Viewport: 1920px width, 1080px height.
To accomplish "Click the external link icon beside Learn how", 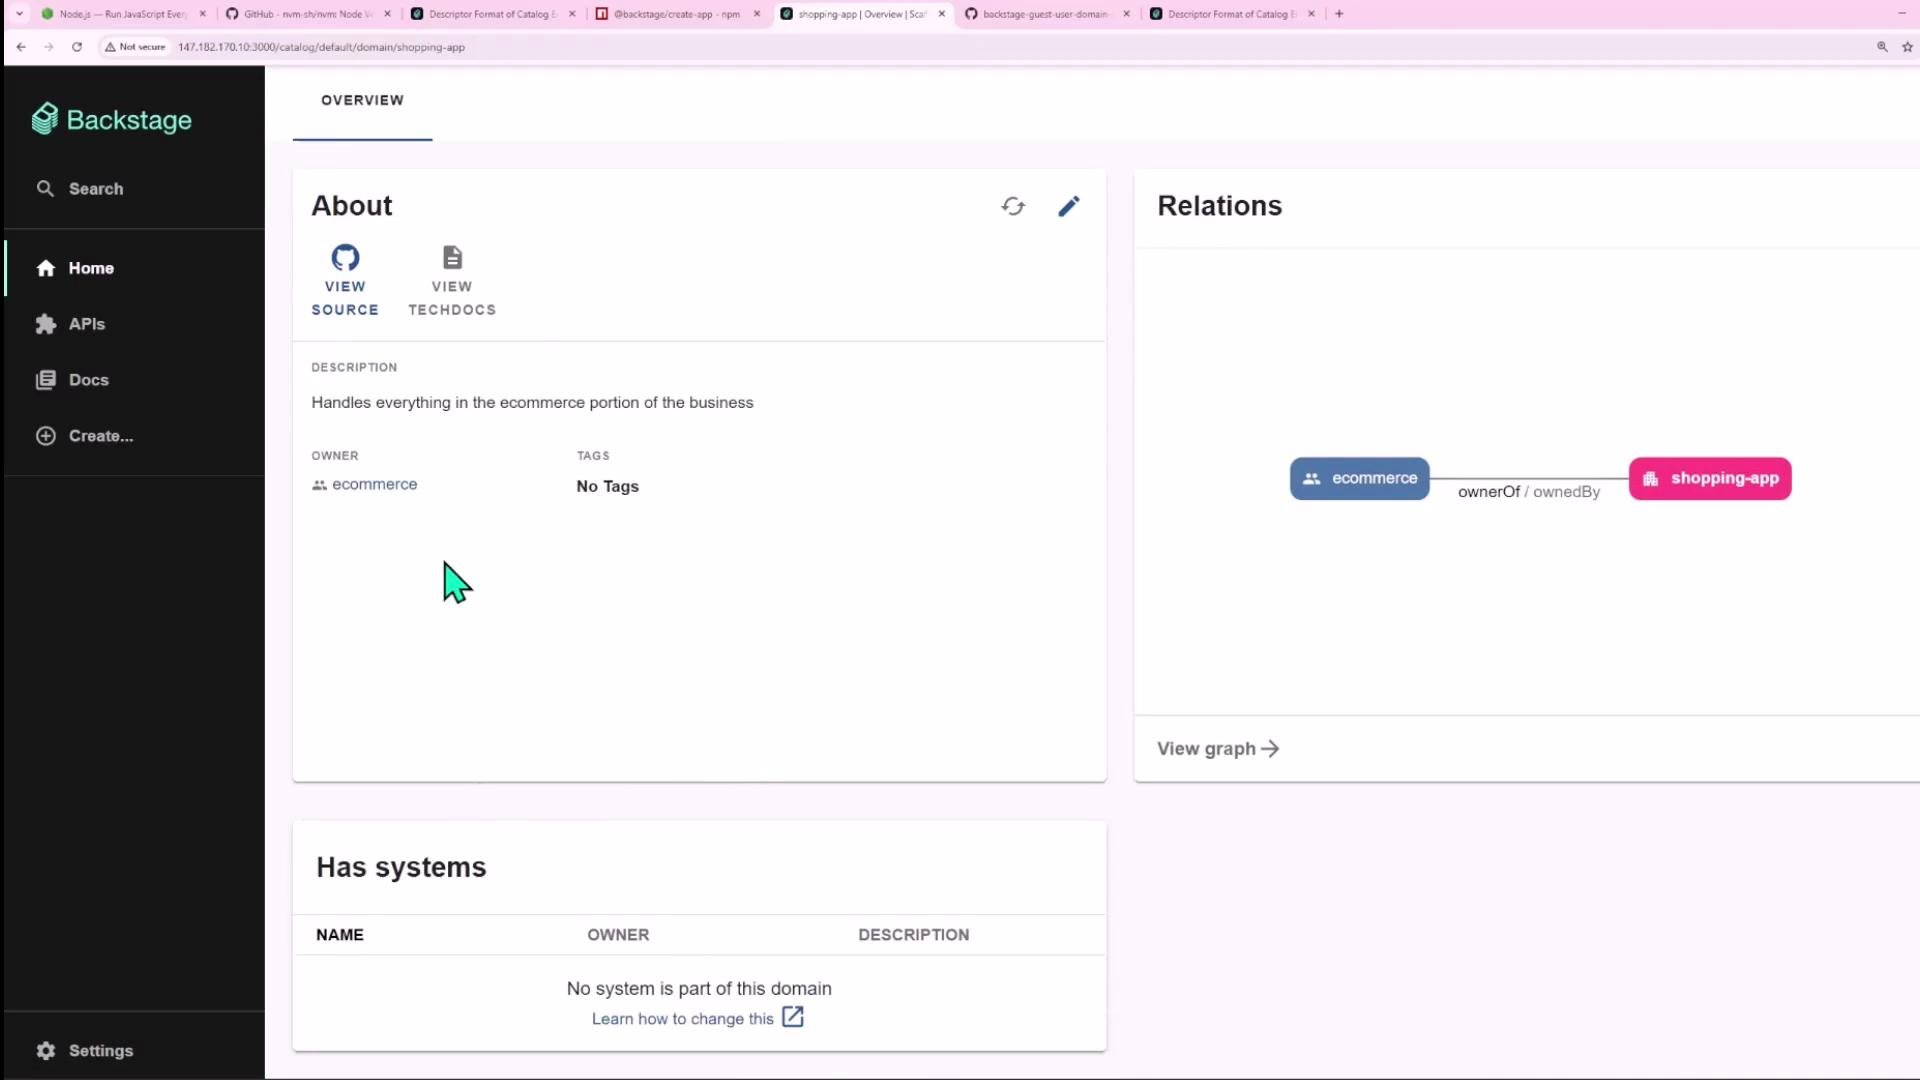I will coord(793,1017).
